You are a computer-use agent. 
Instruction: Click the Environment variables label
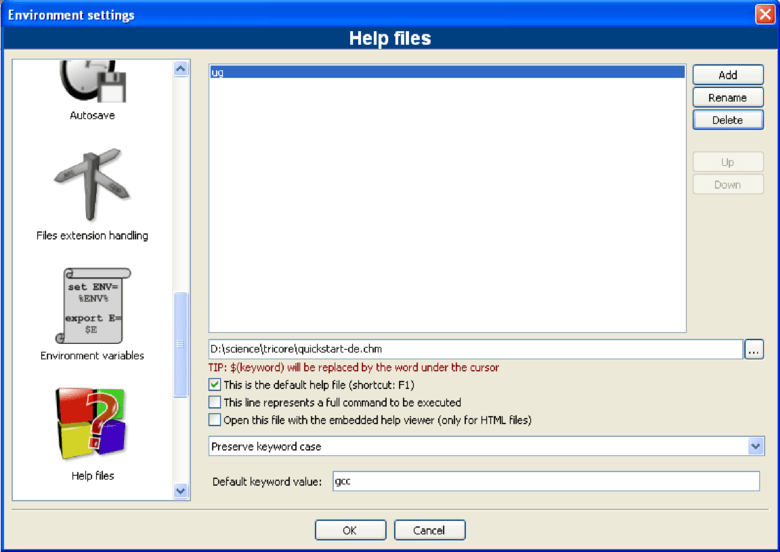(92, 356)
